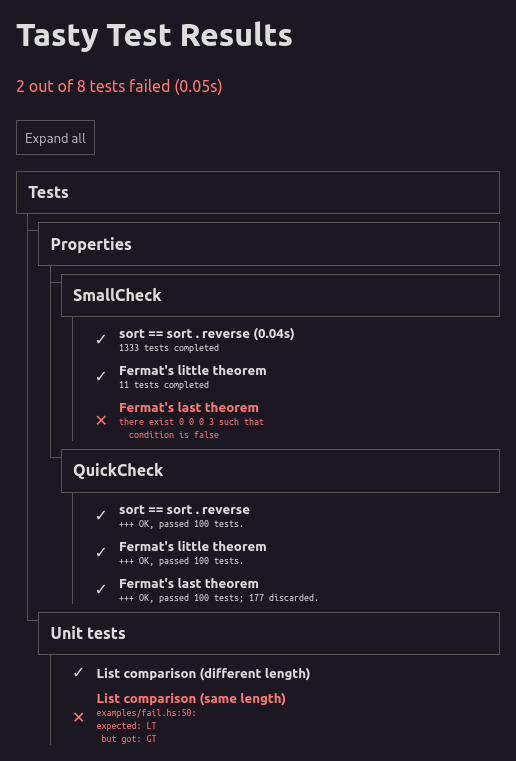Image resolution: width=516 pixels, height=761 pixels.
Task: Click the sort == sort . reverse (0.04s) title
Action: [x=207, y=333]
